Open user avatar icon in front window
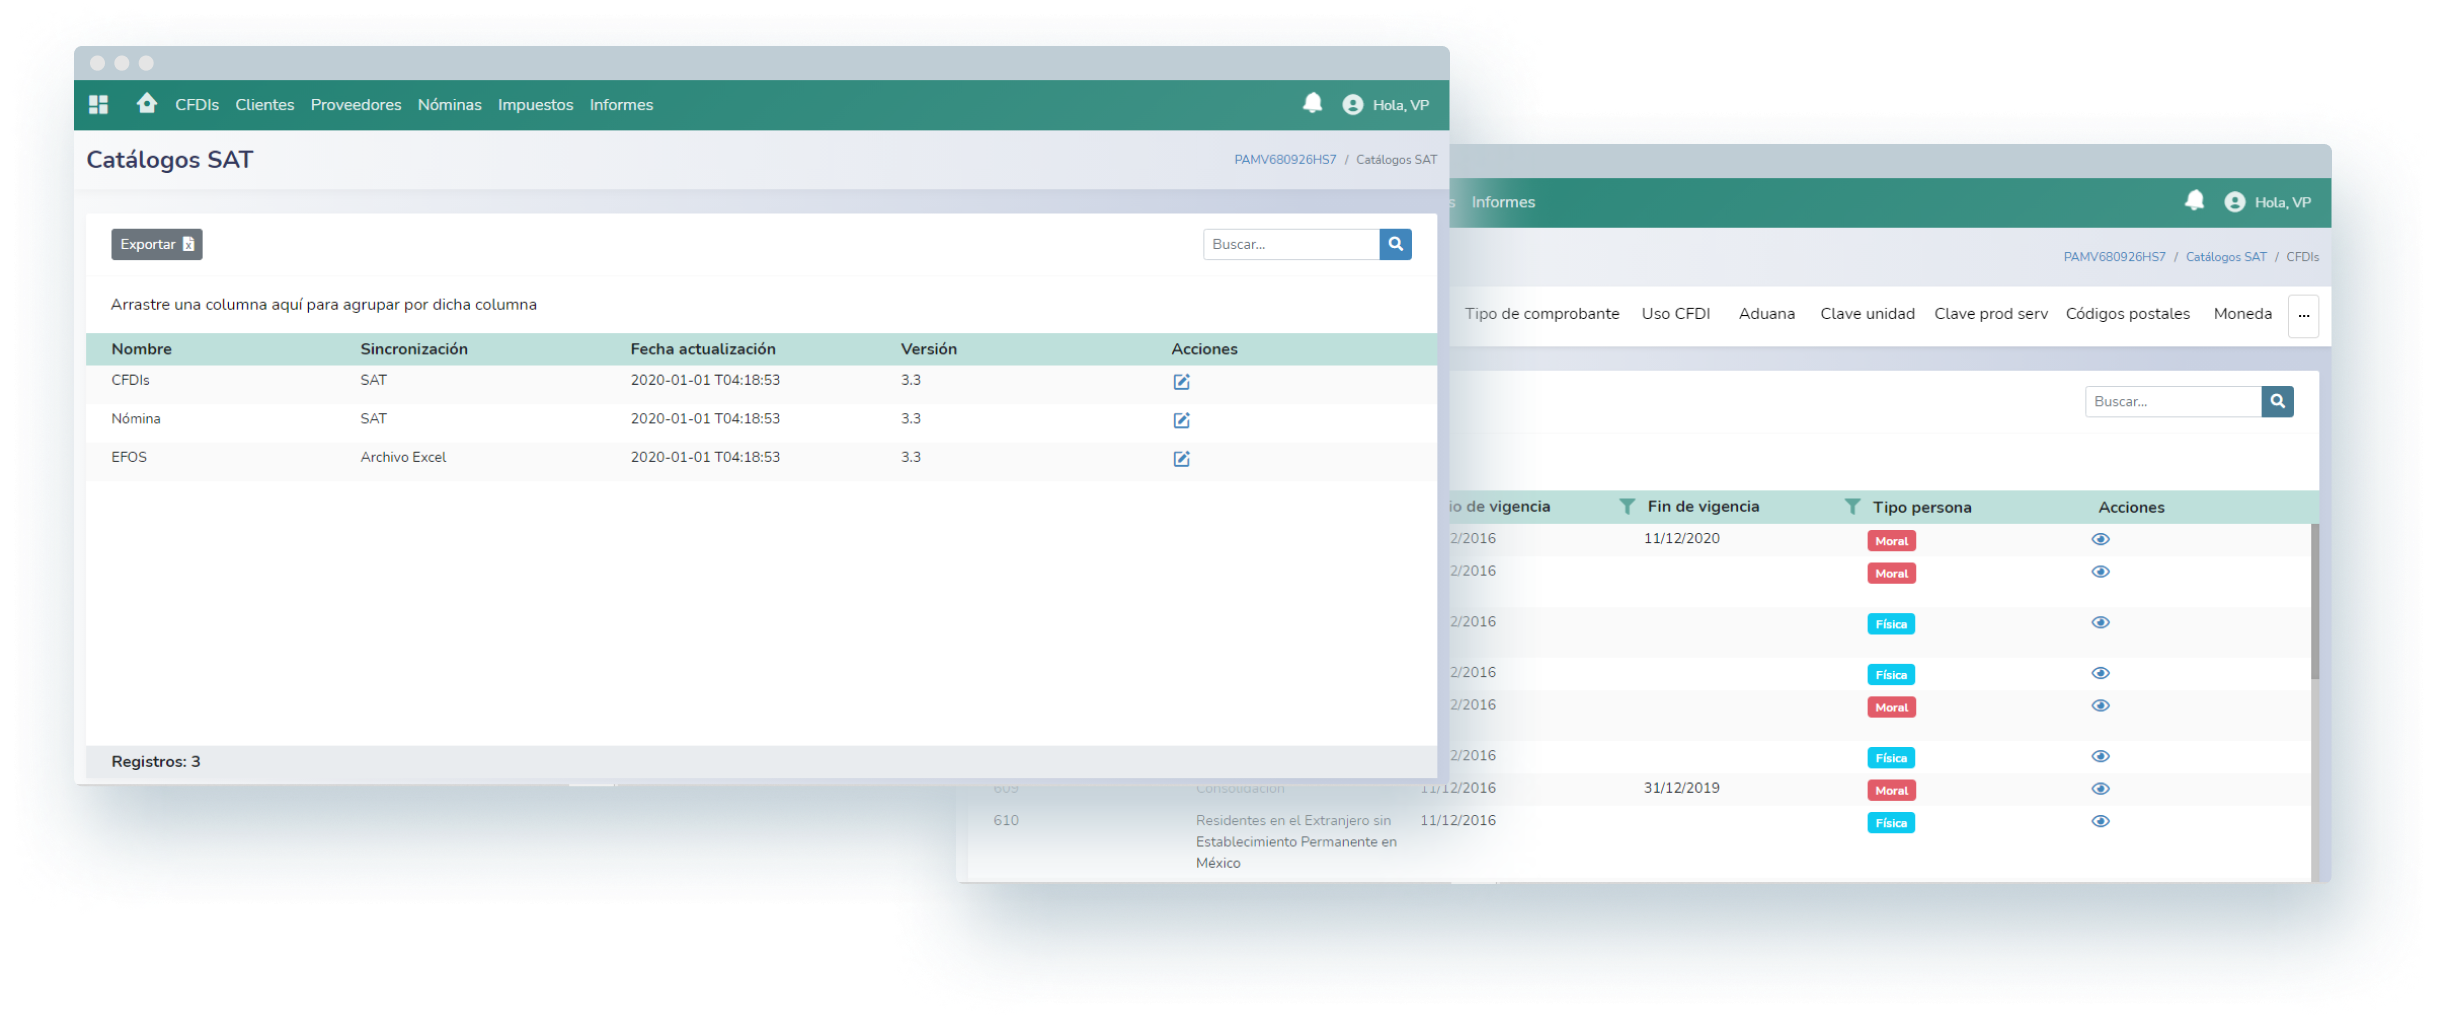2438x1018 pixels. (x=1352, y=104)
